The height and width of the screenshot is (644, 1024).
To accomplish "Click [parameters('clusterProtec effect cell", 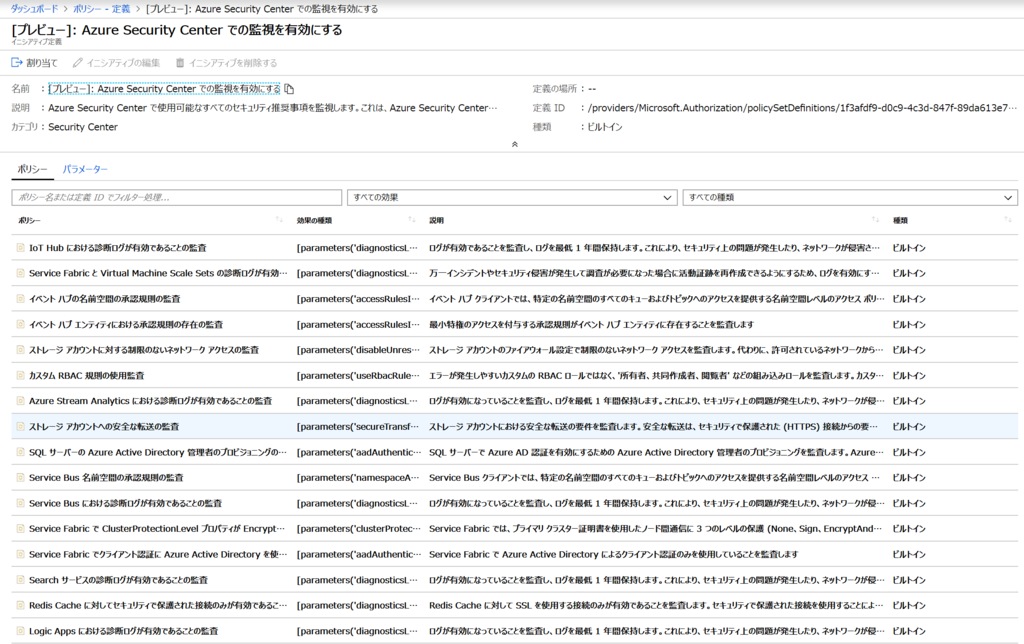I will point(358,528).
